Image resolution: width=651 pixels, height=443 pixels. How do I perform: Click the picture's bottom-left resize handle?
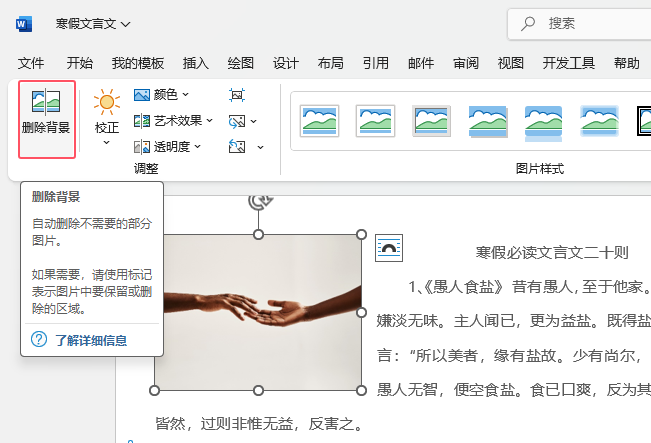point(154,390)
